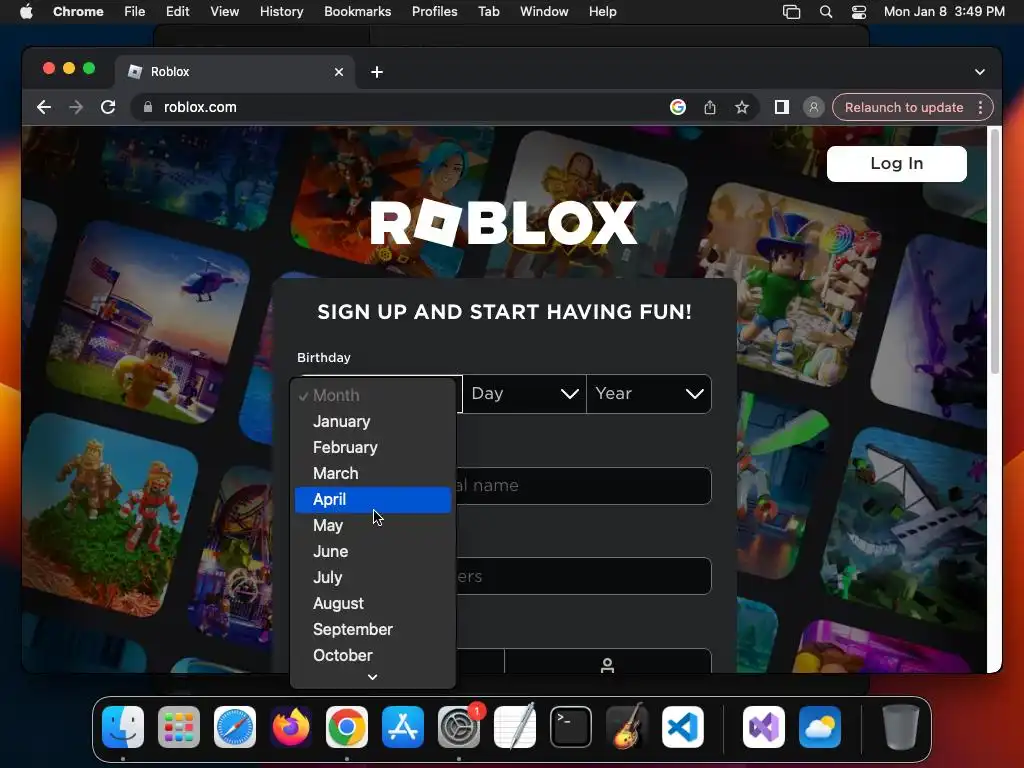This screenshot has width=1024, height=768.
Task: Open Finder from the dock
Action: (x=123, y=727)
